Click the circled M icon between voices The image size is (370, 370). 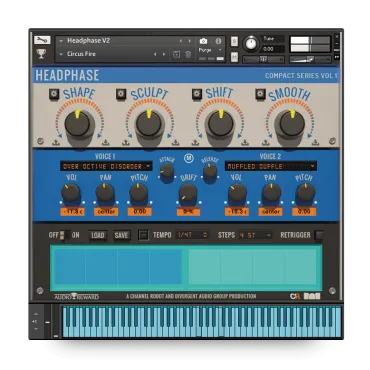click(189, 158)
